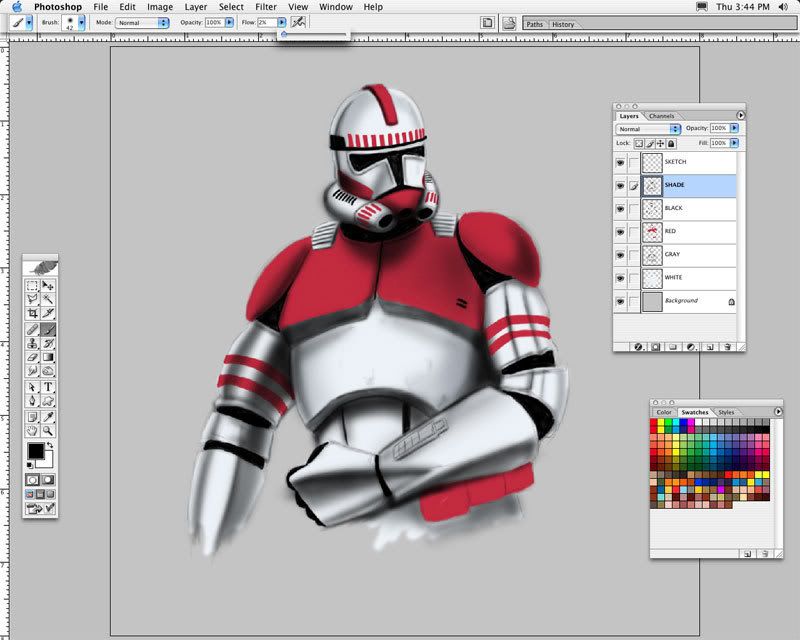Select the History Brush tool
The image size is (800, 640).
pos(48,343)
